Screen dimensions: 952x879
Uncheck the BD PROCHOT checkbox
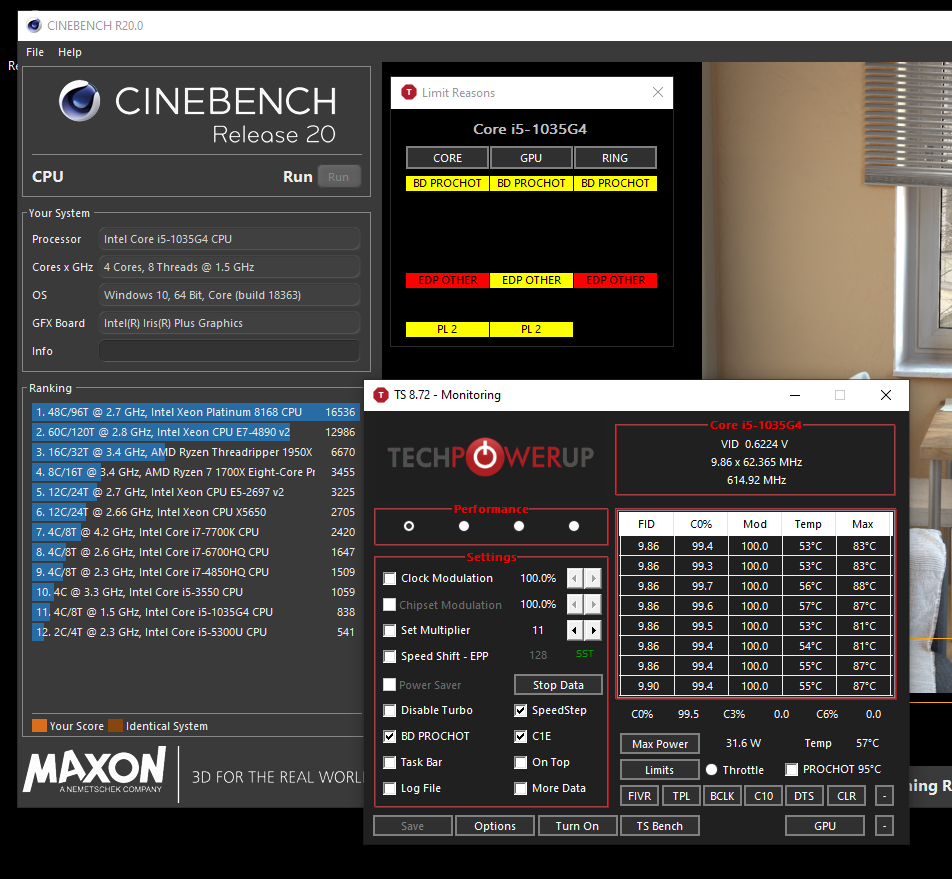pos(390,737)
